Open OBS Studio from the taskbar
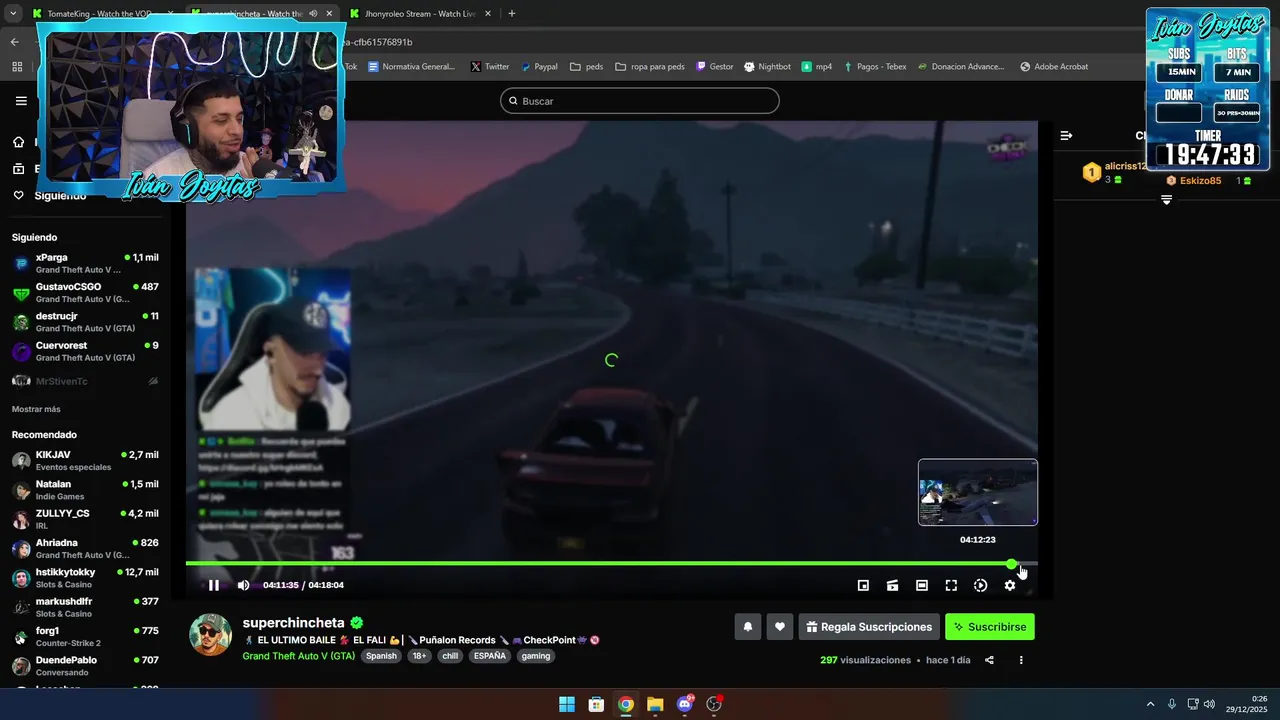Image resolution: width=1280 pixels, height=720 pixels. tap(714, 704)
